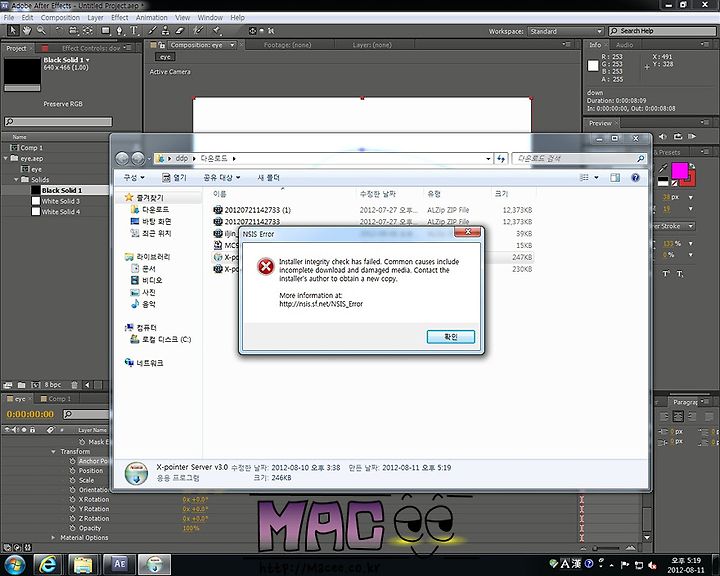Open the font size px dropdown arrow
The width and height of the screenshot is (720, 576).
(x=691, y=197)
